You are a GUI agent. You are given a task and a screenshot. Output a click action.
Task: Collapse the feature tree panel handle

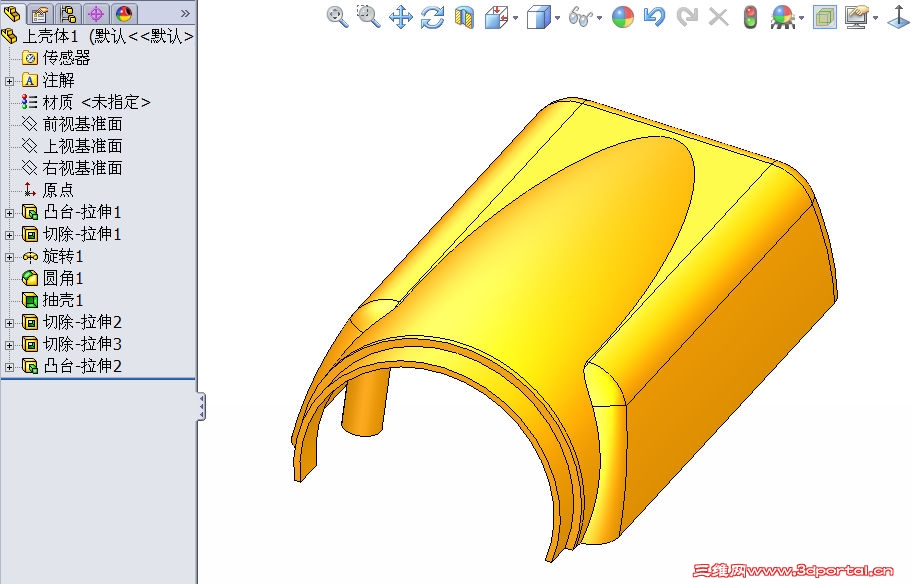tap(201, 406)
